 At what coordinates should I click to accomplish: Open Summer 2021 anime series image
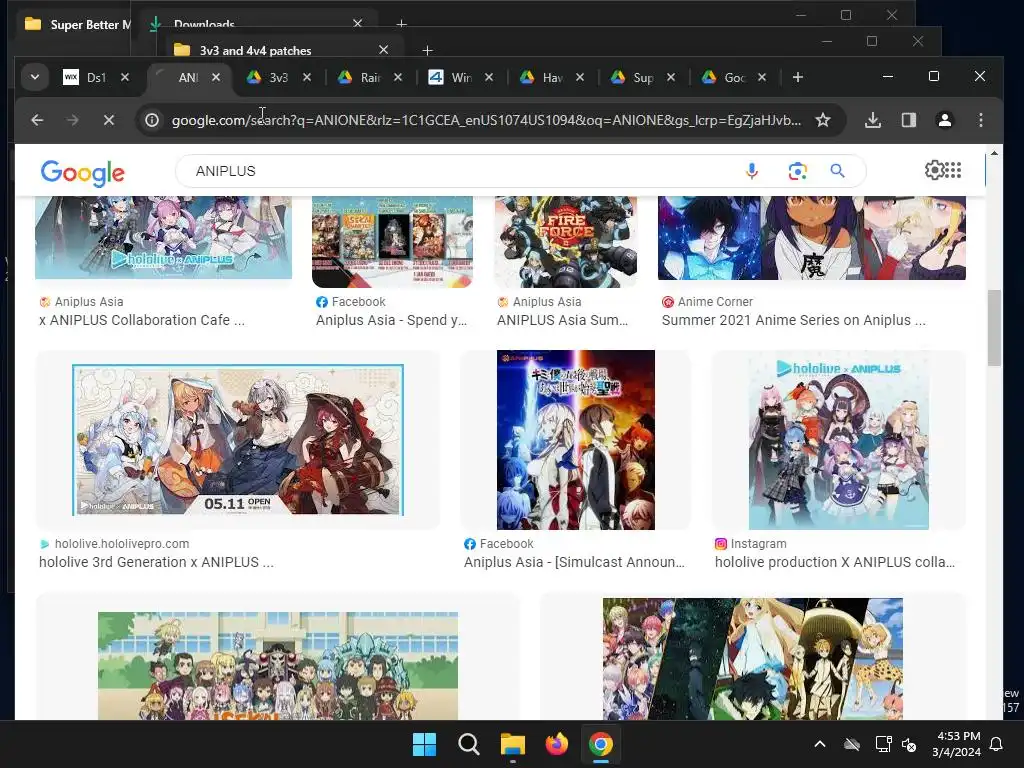click(x=812, y=238)
